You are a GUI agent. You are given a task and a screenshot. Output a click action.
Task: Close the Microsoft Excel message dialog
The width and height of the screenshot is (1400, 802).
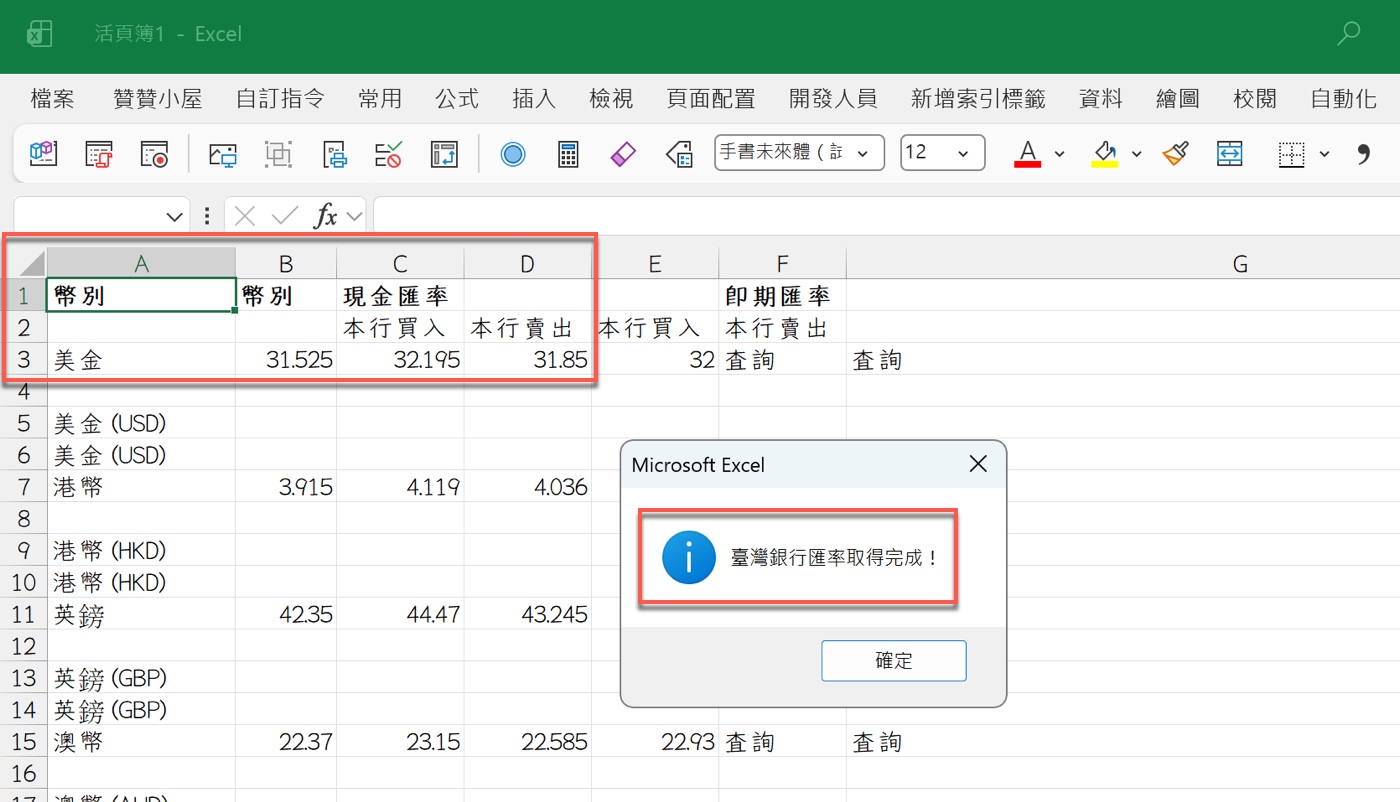978,464
